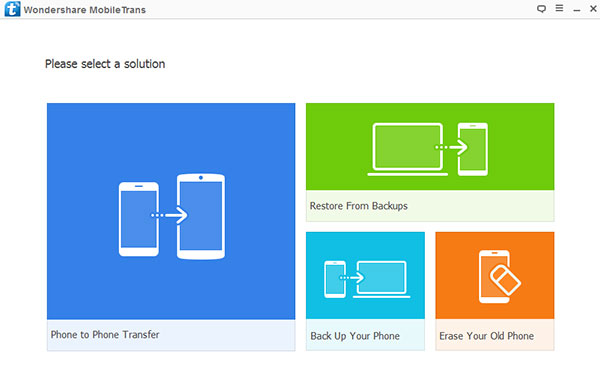Choose Erase Your Old Phone label
This screenshot has width=600, height=385.
point(486,336)
